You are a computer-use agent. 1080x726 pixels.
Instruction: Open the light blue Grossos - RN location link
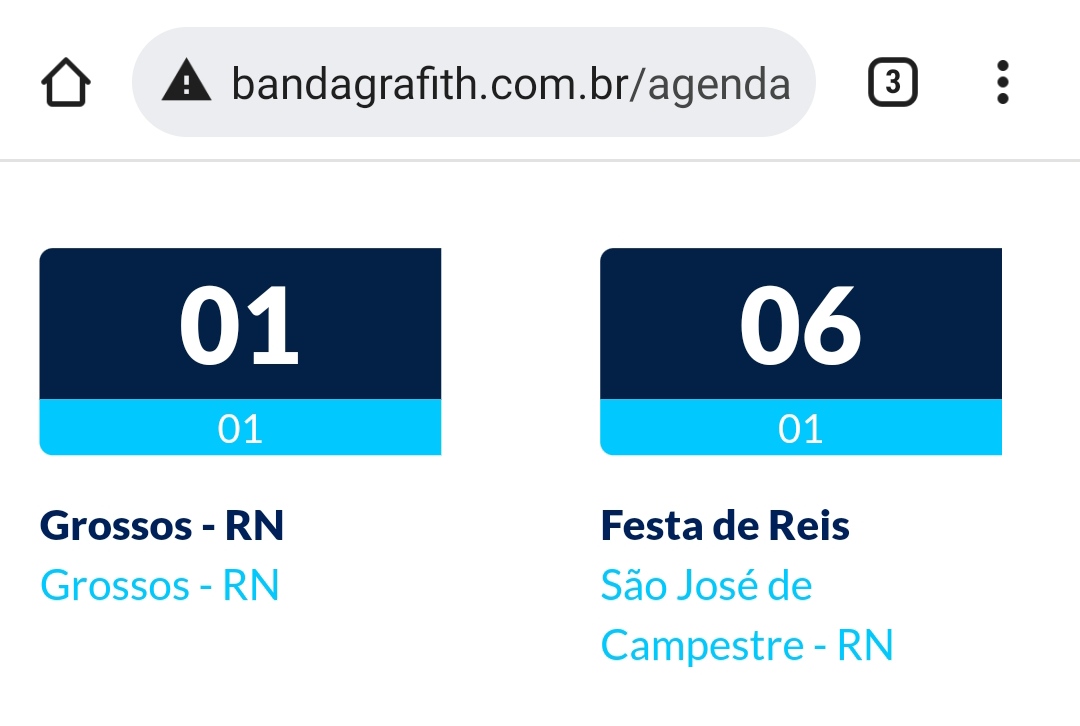click(160, 585)
